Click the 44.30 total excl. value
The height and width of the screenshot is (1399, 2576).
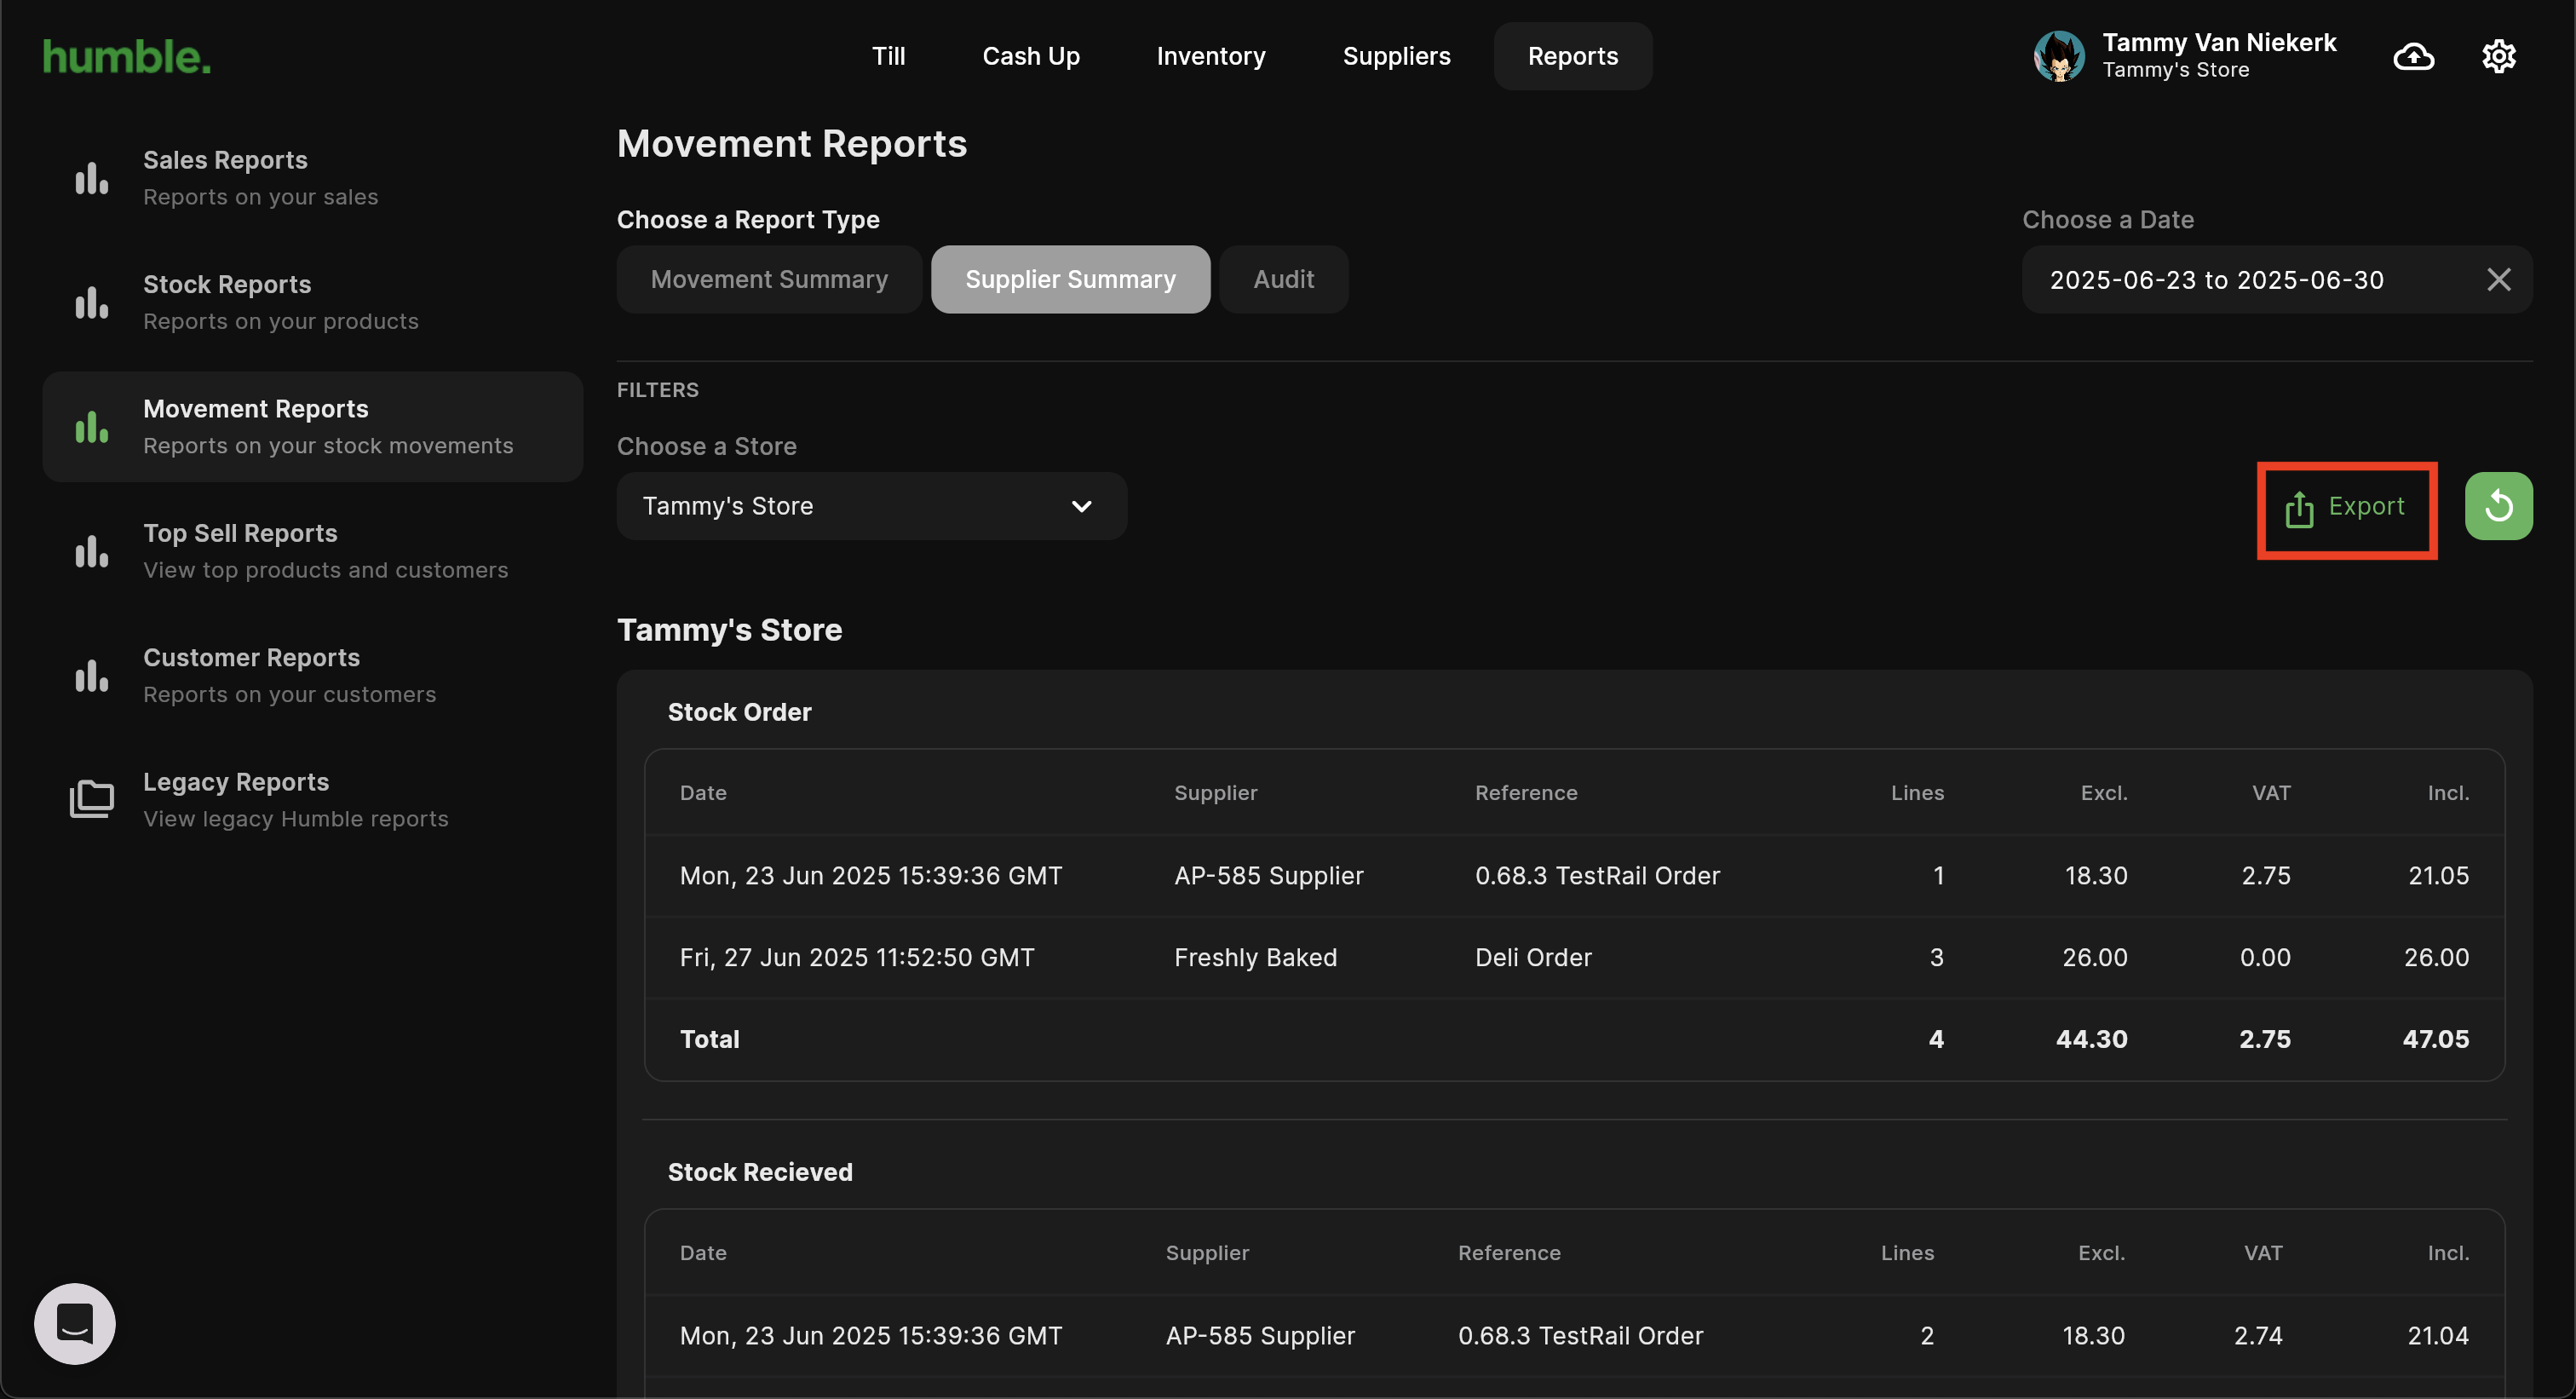pyautogui.click(x=2091, y=1039)
